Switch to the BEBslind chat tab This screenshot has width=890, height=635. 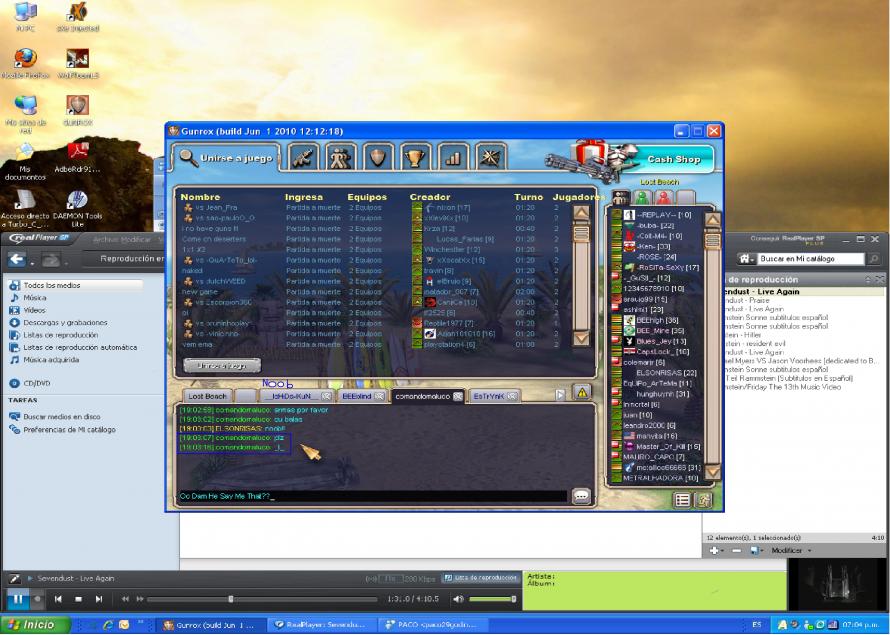(357, 396)
